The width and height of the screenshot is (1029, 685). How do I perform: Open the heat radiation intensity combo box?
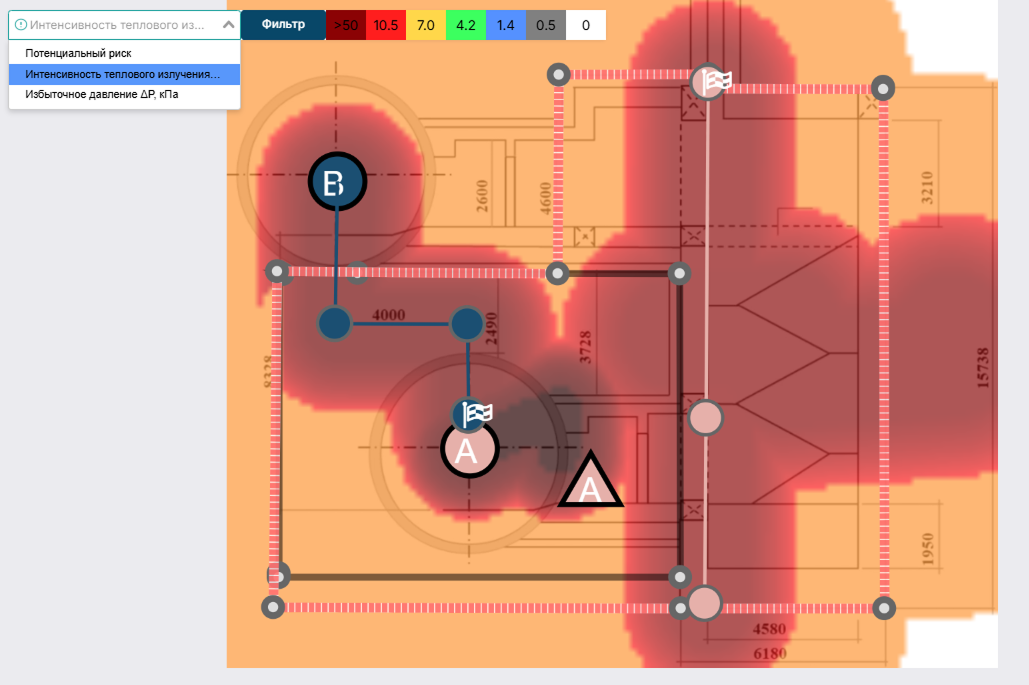(x=125, y=25)
